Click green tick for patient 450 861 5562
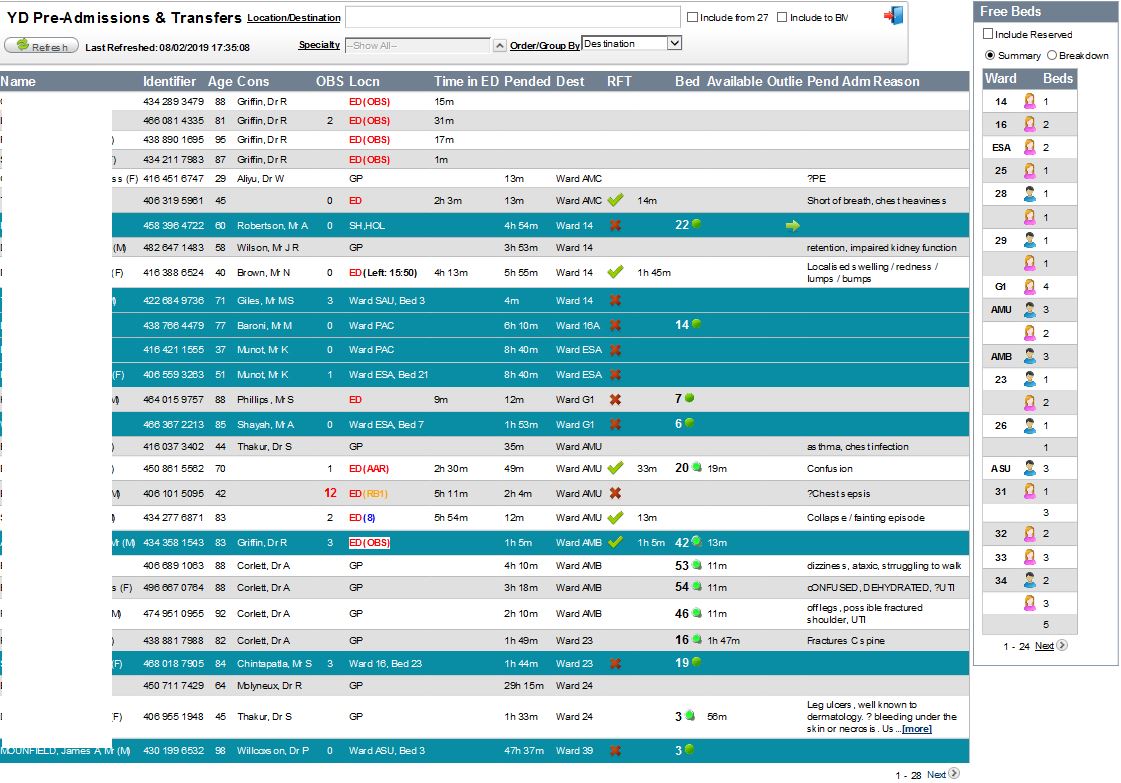The height and width of the screenshot is (783, 1121). pyautogui.click(x=615, y=468)
